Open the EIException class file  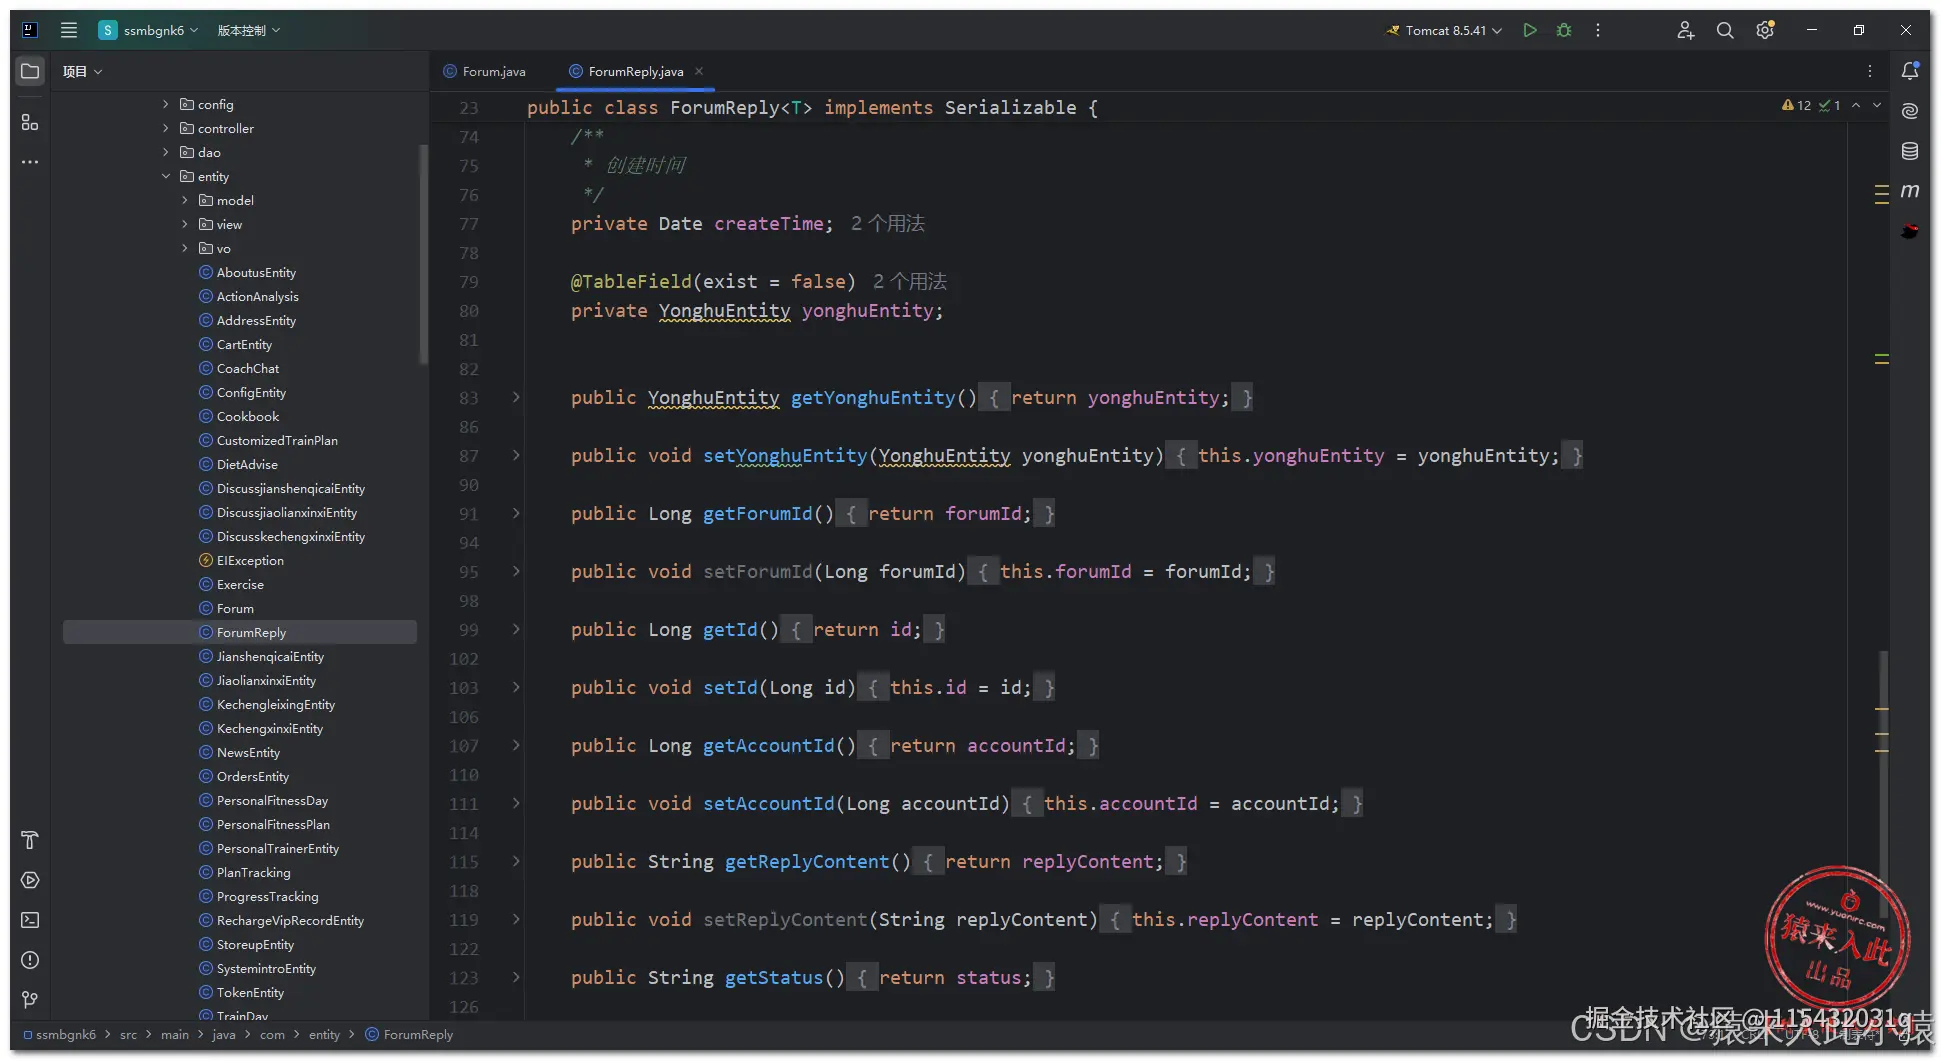coord(250,560)
